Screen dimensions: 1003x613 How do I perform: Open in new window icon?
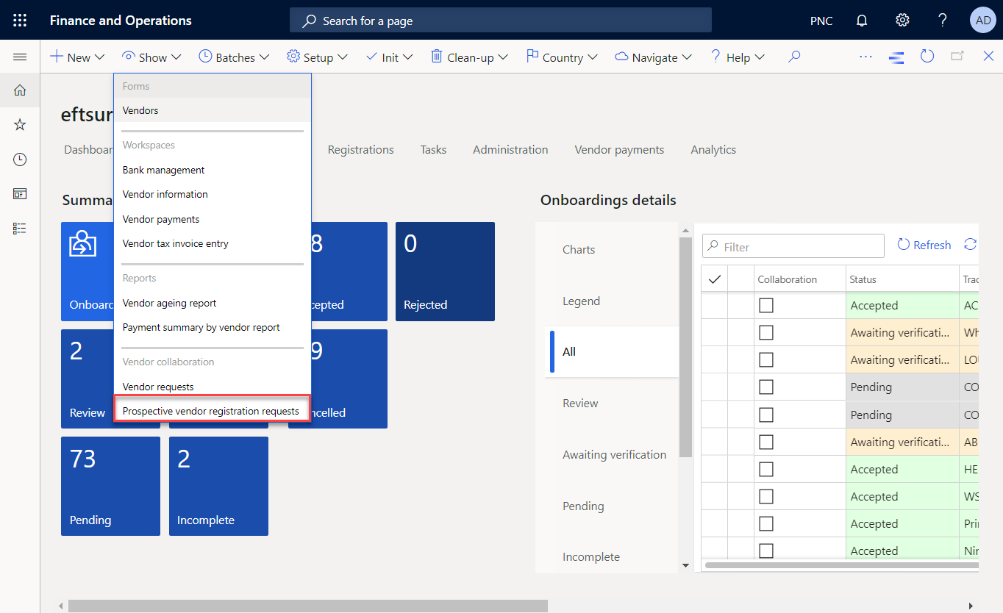click(x=958, y=56)
